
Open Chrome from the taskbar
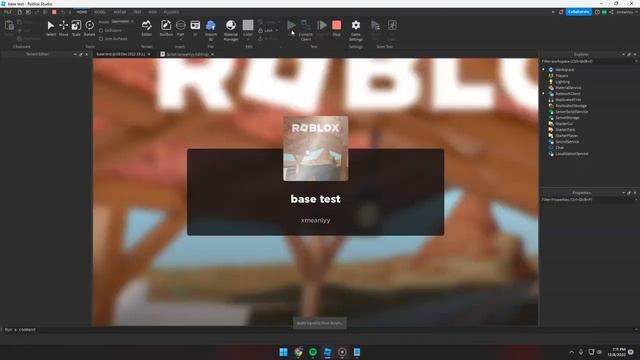pyautogui.click(x=298, y=352)
